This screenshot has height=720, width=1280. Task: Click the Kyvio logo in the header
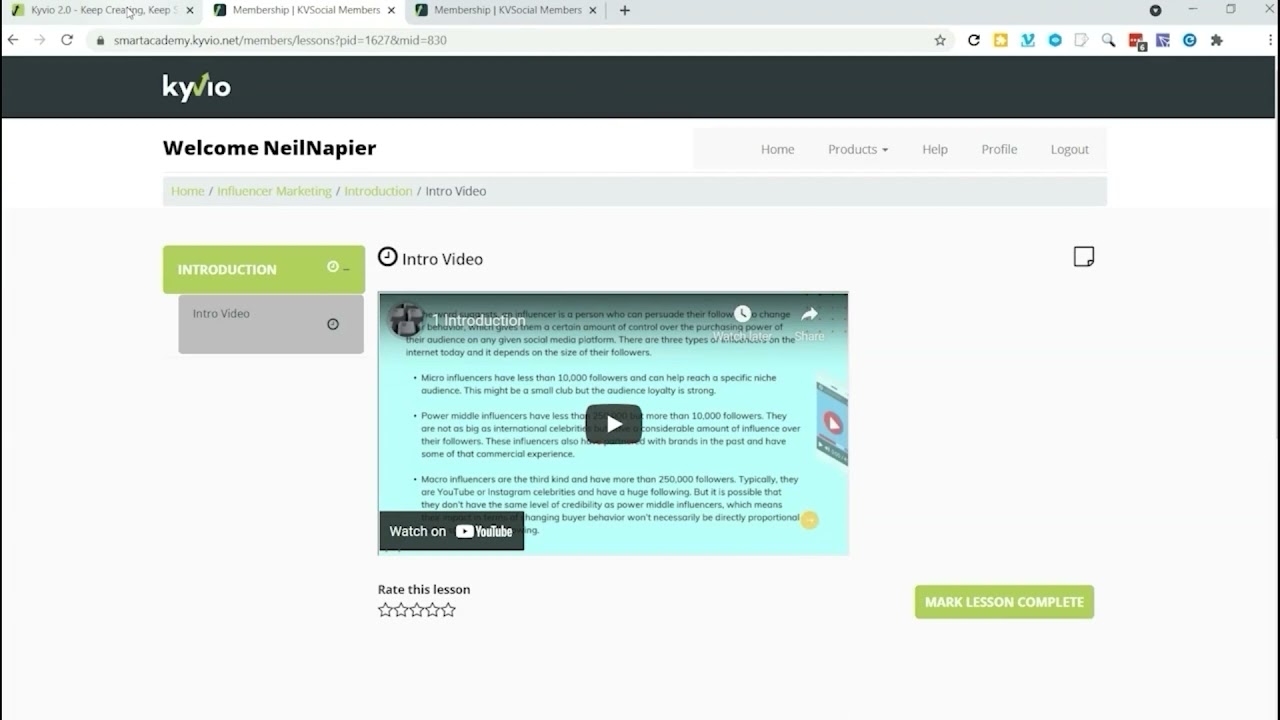pyautogui.click(x=197, y=87)
